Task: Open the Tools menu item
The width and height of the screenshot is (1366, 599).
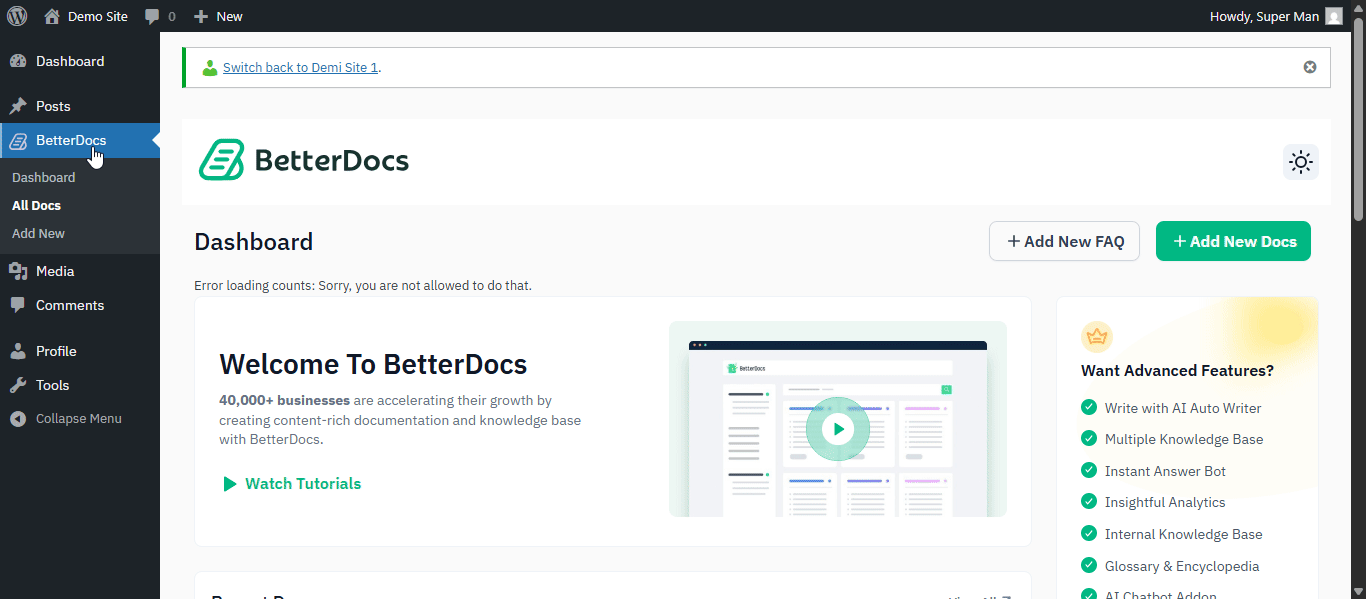Action: (x=80, y=385)
